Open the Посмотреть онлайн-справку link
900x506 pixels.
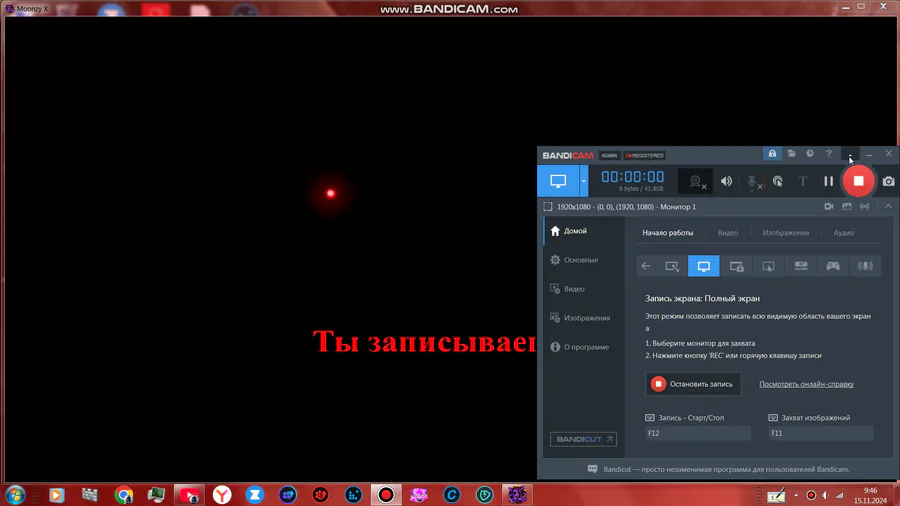tap(806, 384)
